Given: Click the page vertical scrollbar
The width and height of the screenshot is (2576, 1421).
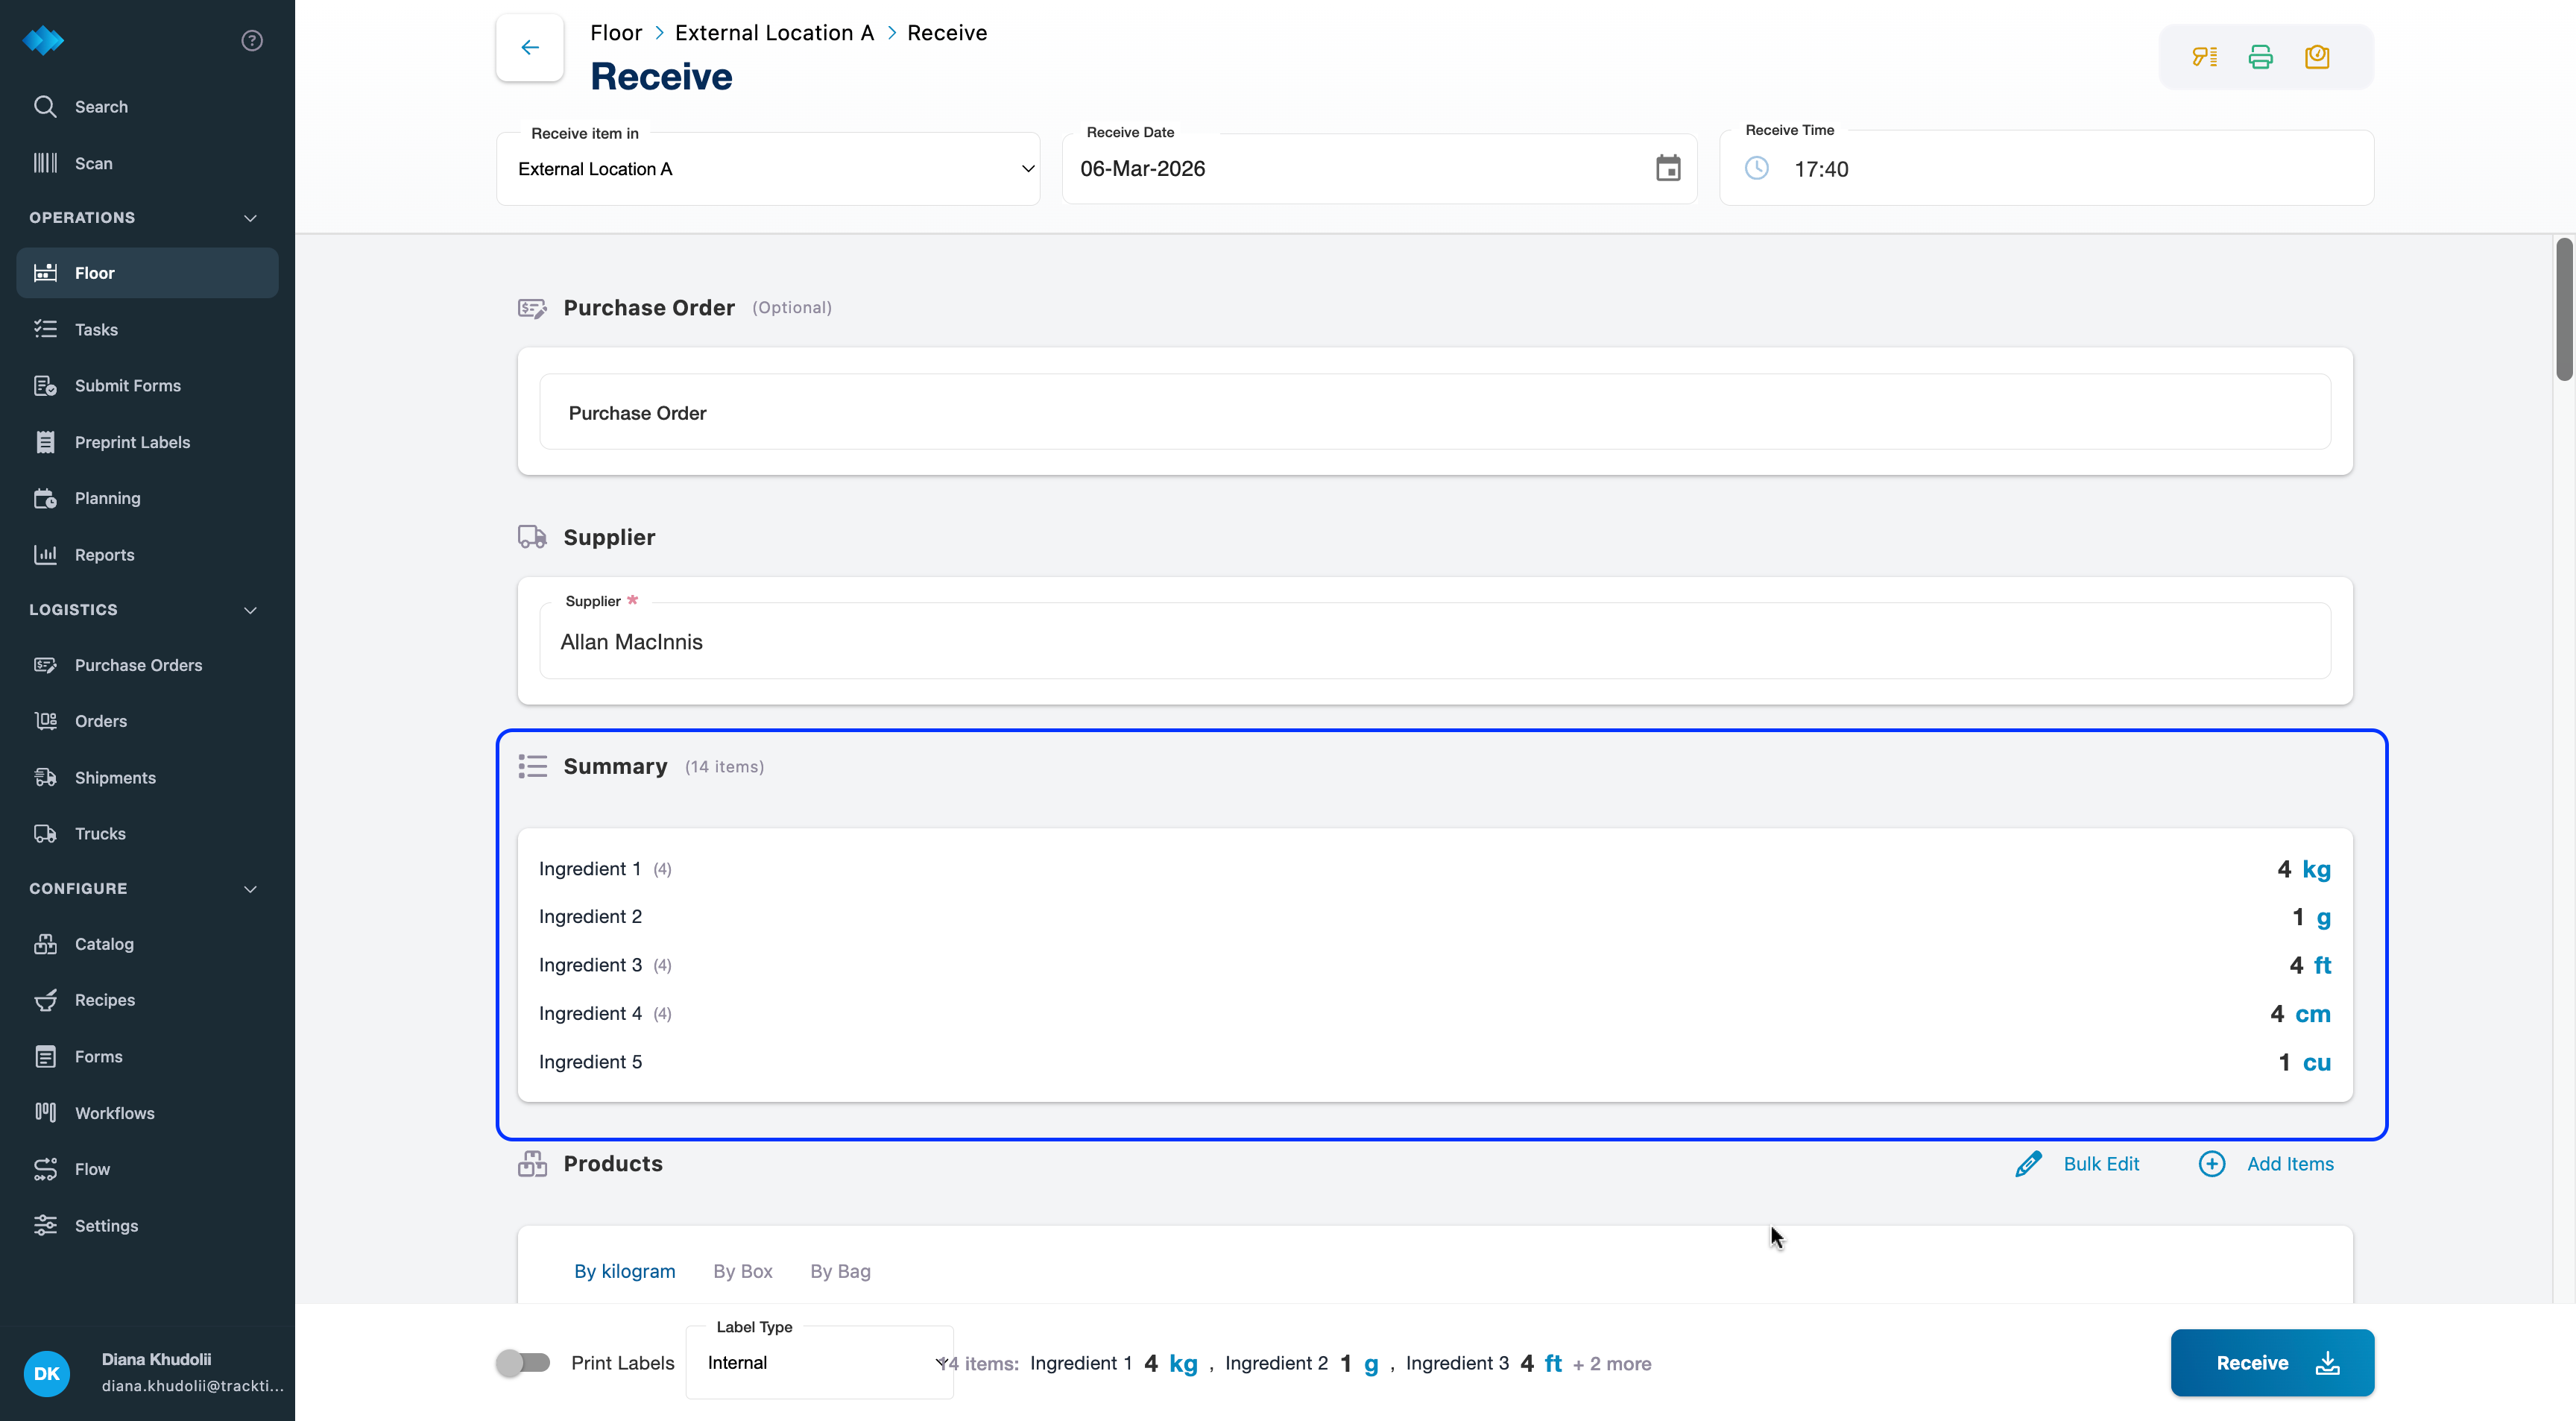Looking at the screenshot, I should (x=2563, y=310).
